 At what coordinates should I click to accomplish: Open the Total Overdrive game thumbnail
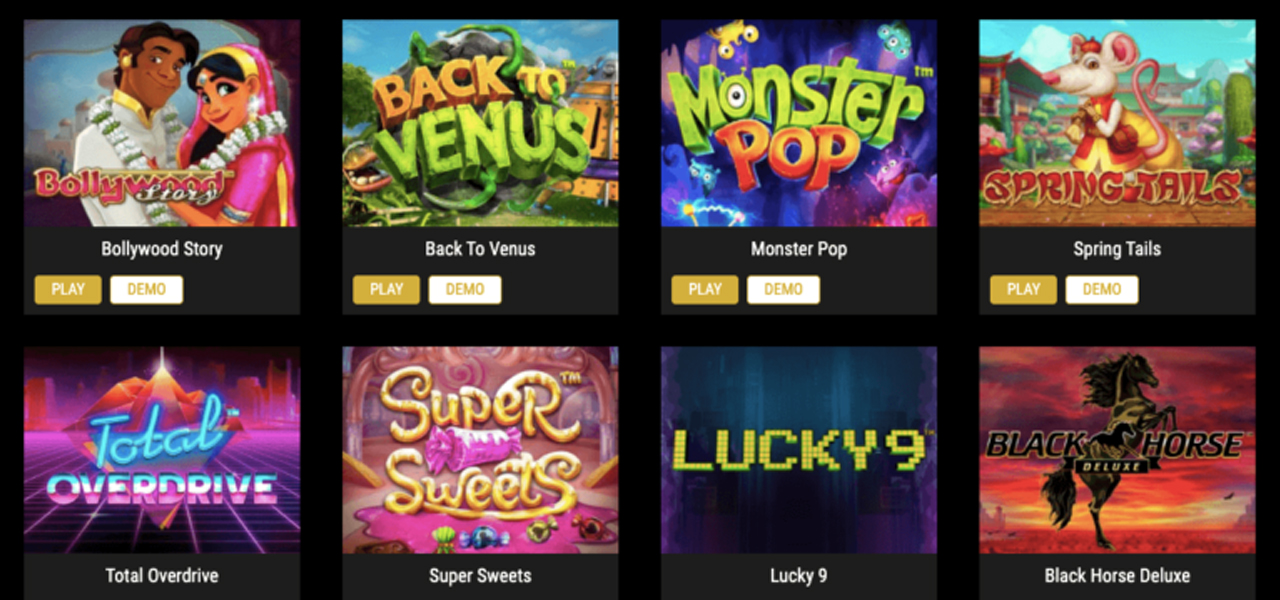point(162,450)
